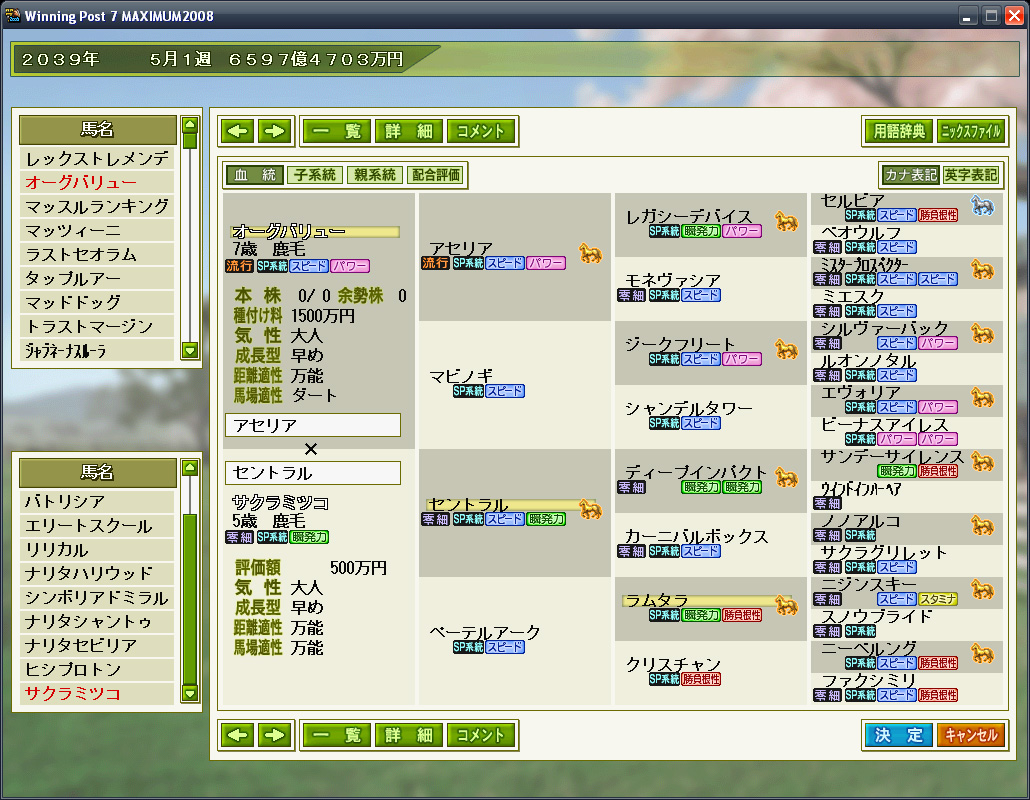Image resolution: width=1030 pixels, height=800 pixels.
Task: Click the セントラル sire name field
Action: point(313,473)
